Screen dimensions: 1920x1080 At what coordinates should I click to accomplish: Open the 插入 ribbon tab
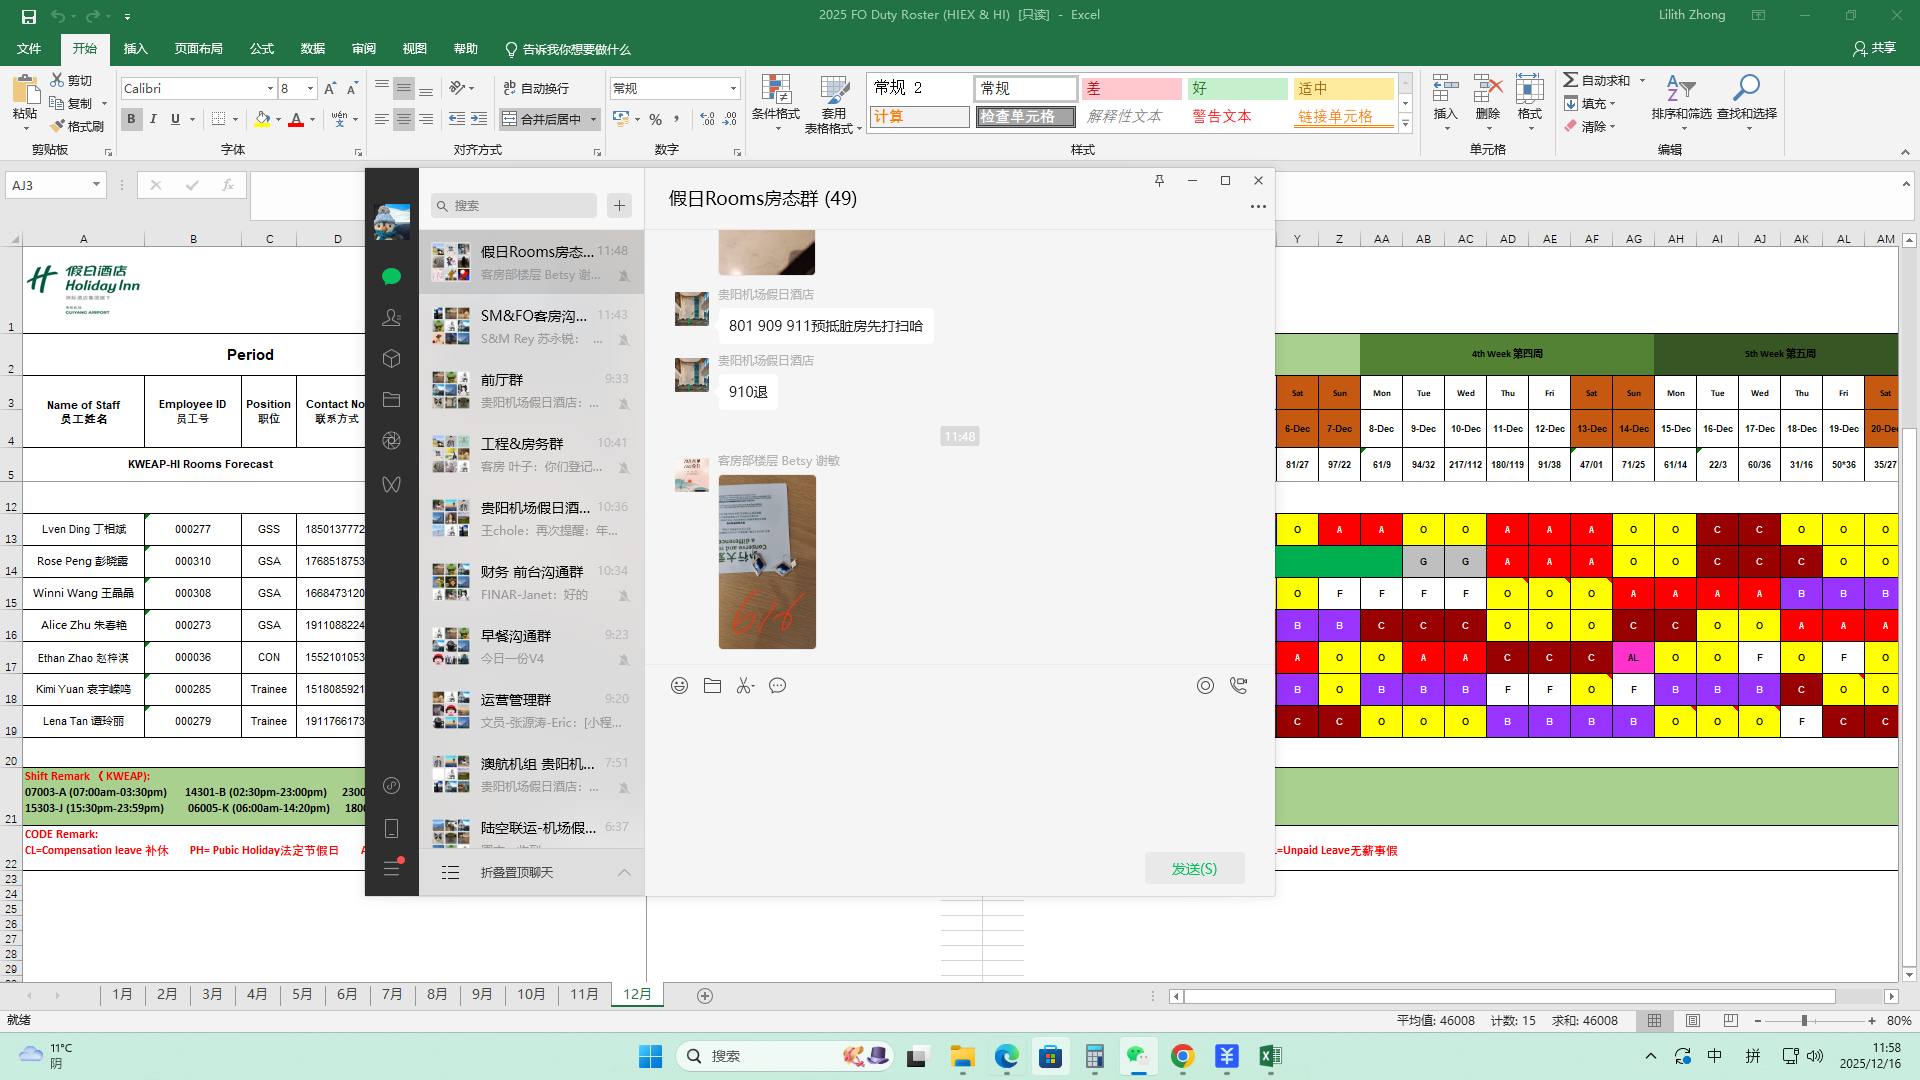click(x=135, y=49)
